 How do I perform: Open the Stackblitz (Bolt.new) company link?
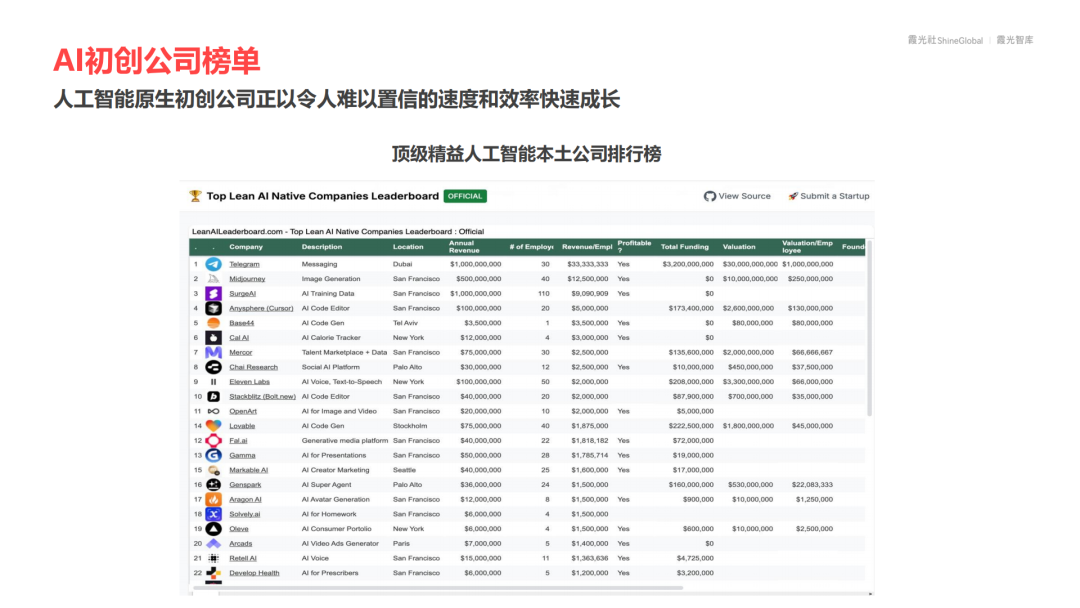(x=262, y=397)
